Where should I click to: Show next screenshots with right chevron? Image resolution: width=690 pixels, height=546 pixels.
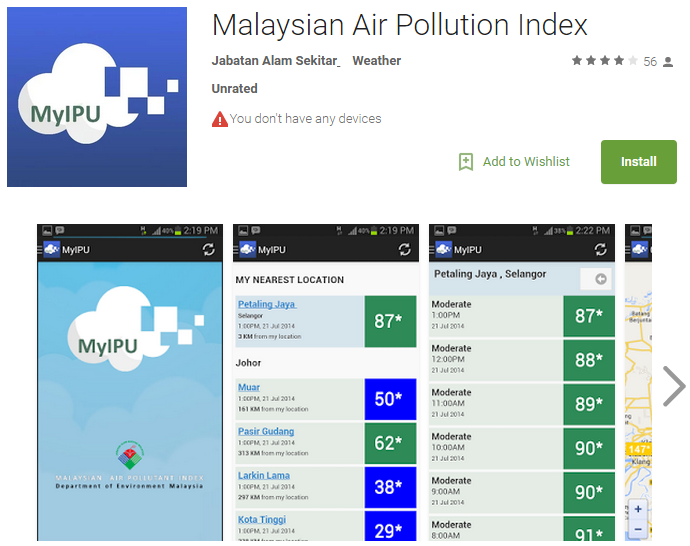(674, 386)
